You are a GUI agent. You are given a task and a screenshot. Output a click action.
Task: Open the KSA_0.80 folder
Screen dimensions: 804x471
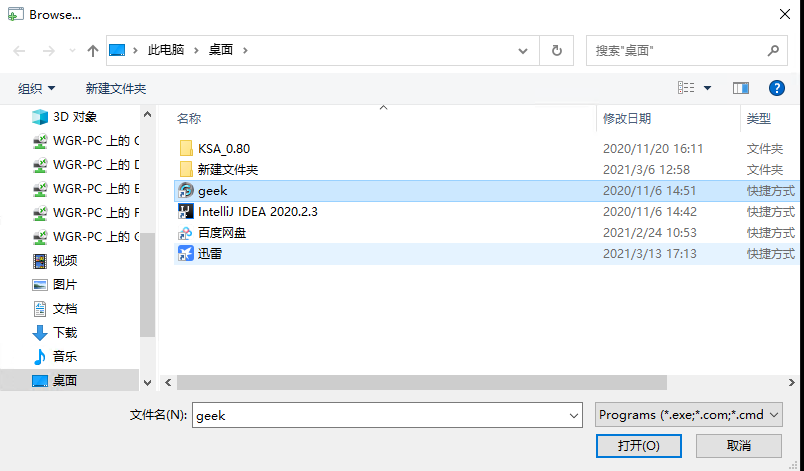pyautogui.click(x=223, y=148)
